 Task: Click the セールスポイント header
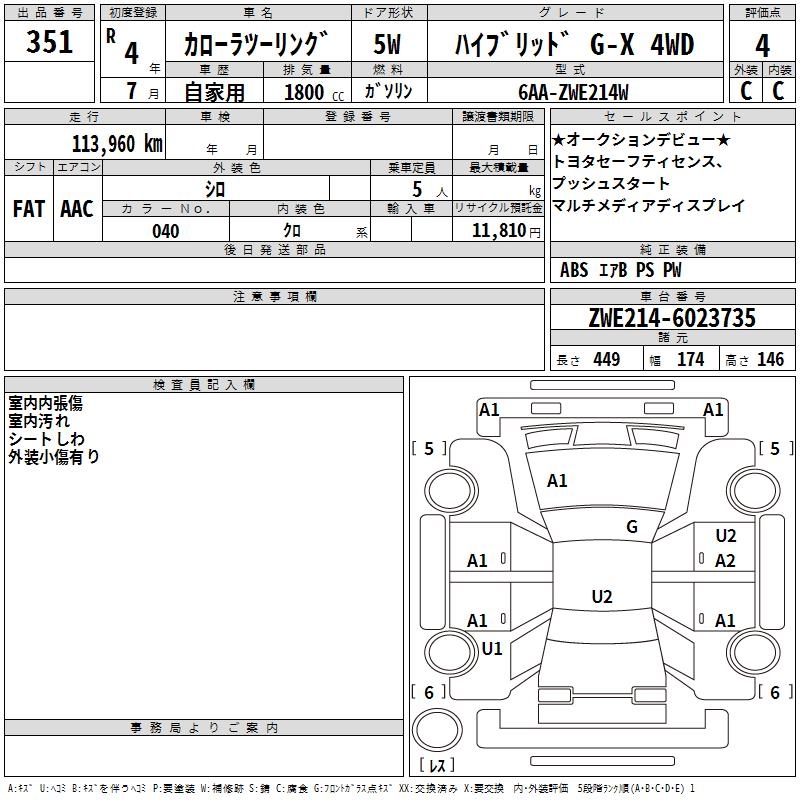(x=672, y=116)
